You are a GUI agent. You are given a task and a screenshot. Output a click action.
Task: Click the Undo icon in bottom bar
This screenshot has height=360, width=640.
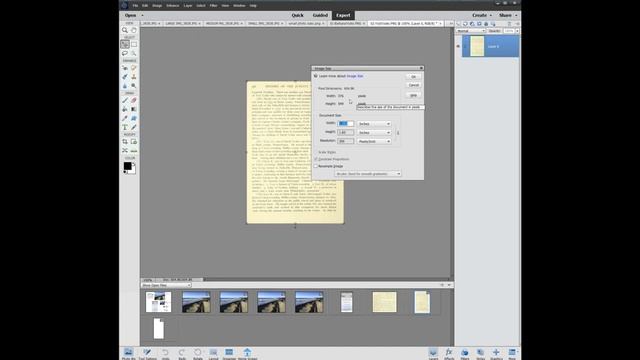click(x=165, y=353)
